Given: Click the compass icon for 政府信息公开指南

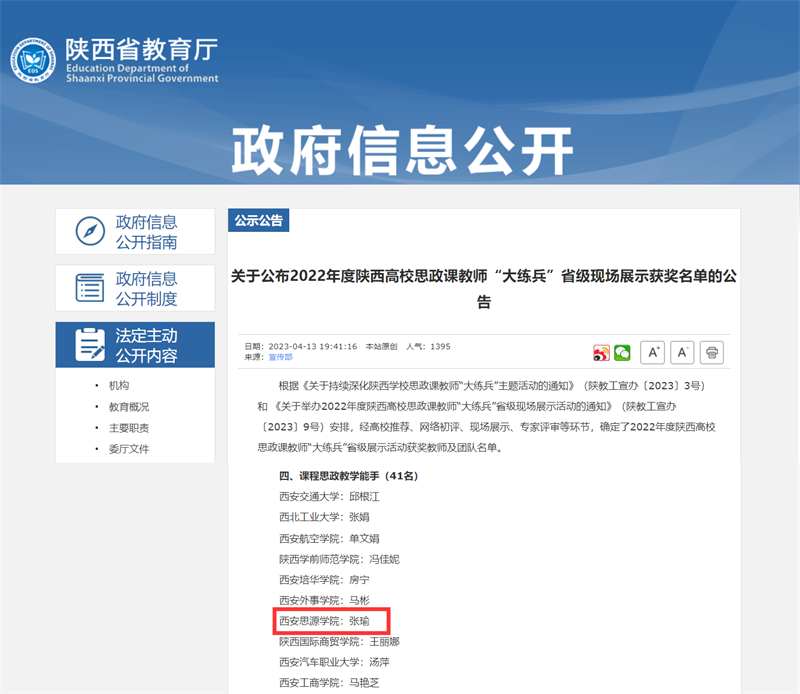Looking at the screenshot, I should [90, 231].
